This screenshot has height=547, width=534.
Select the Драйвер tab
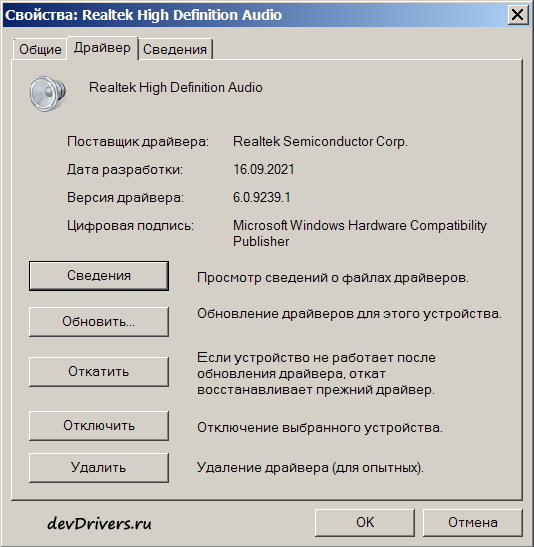tap(102, 48)
